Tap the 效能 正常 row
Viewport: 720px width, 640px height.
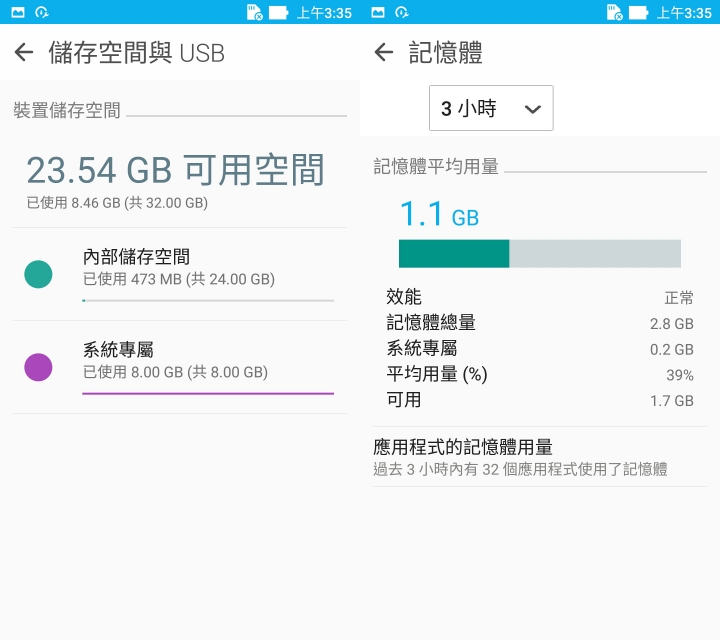[x=540, y=297]
